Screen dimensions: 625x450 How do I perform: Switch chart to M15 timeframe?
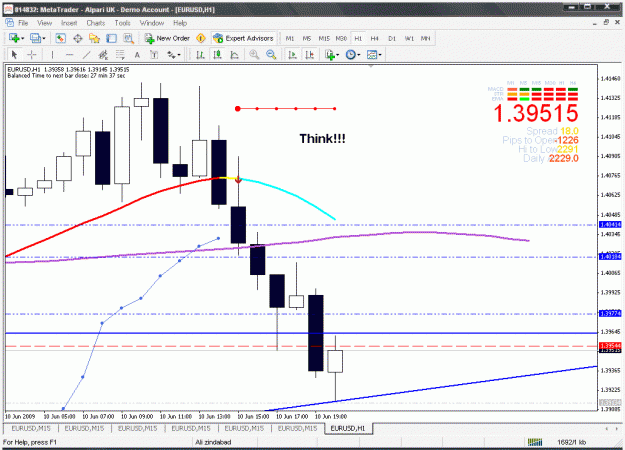pyautogui.click(x=324, y=38)
